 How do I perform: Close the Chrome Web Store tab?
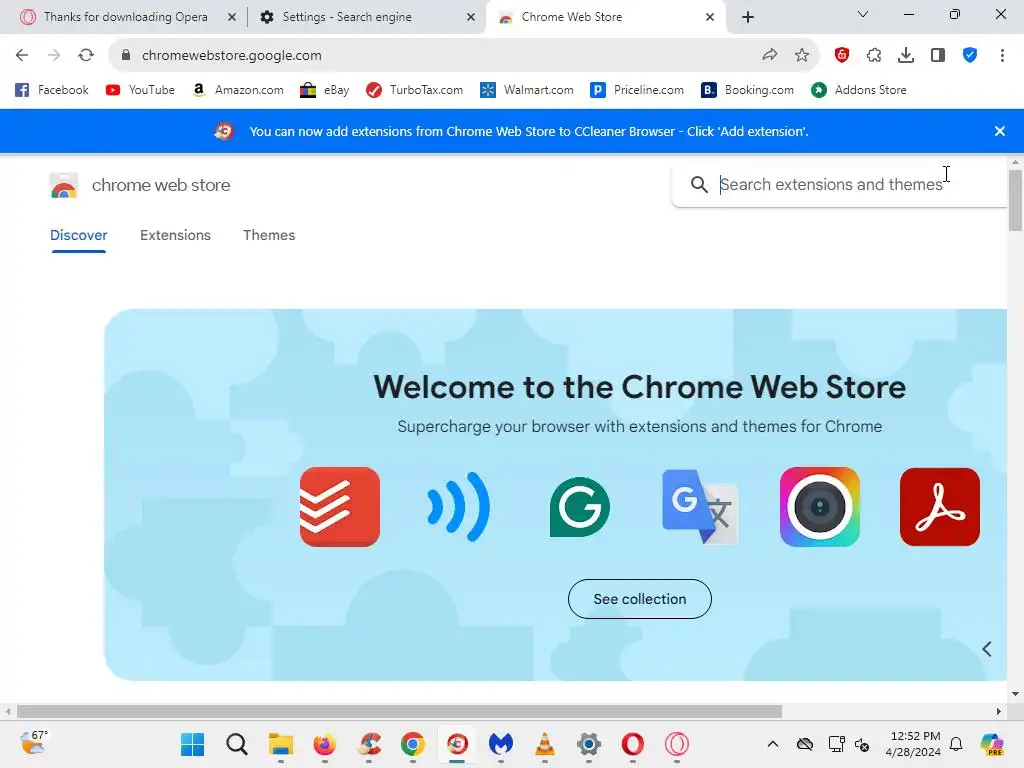[x=710, y=17]
